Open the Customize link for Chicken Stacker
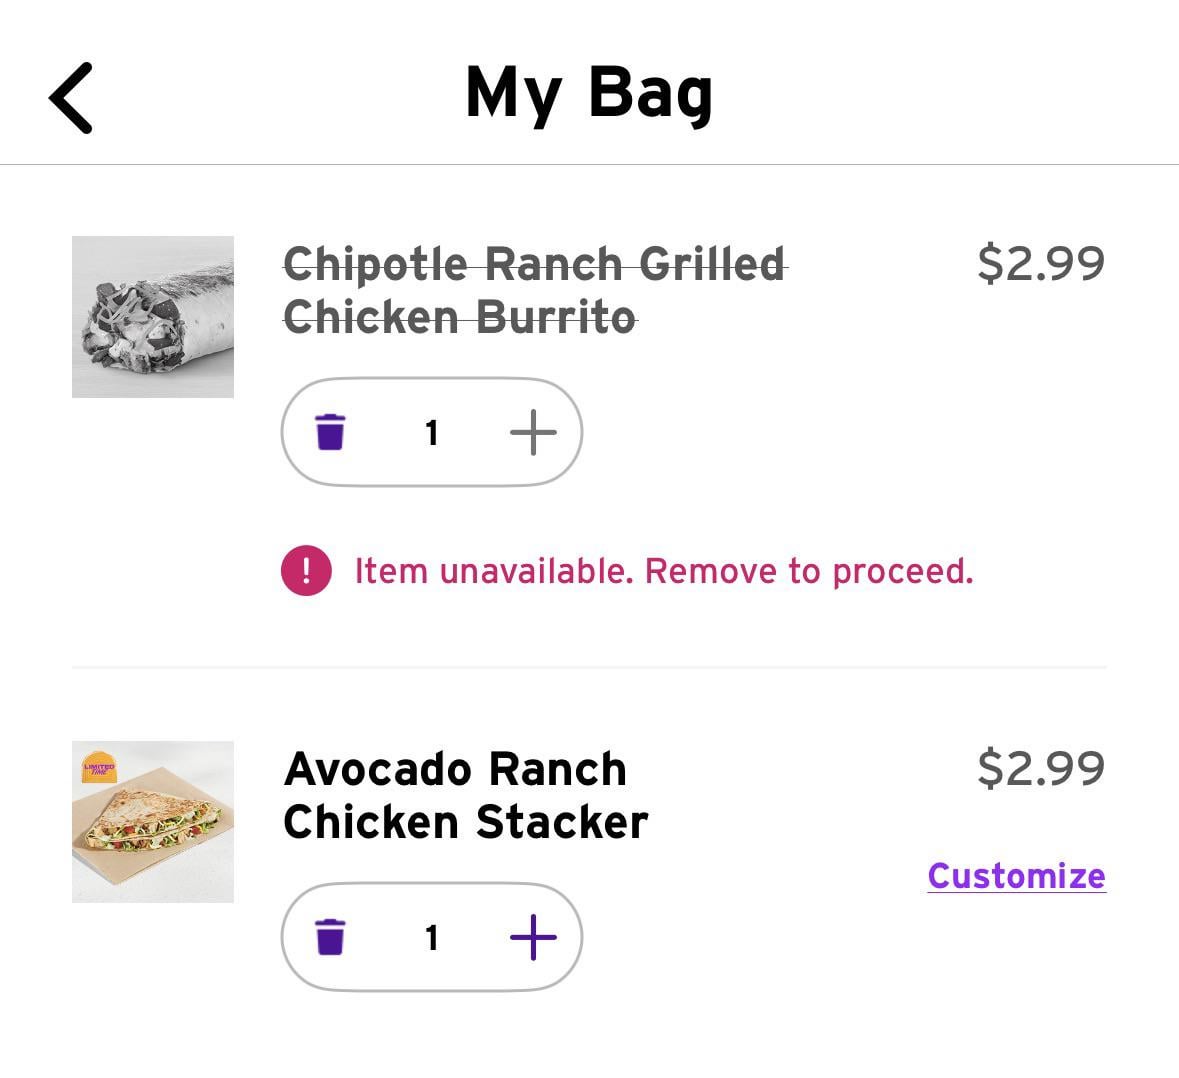This screenshot has width=1179, height=1078. point(1016,876)
